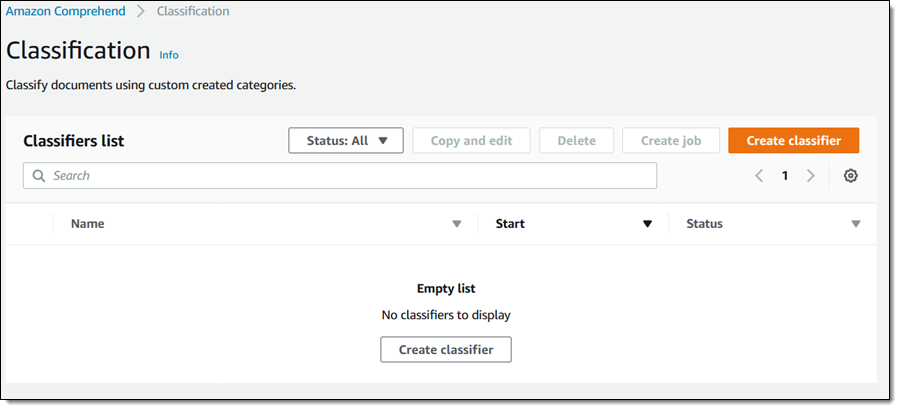Click the sort arrow in the Start column
This screenshot has width=900, height=410.
tap(647, 224)
